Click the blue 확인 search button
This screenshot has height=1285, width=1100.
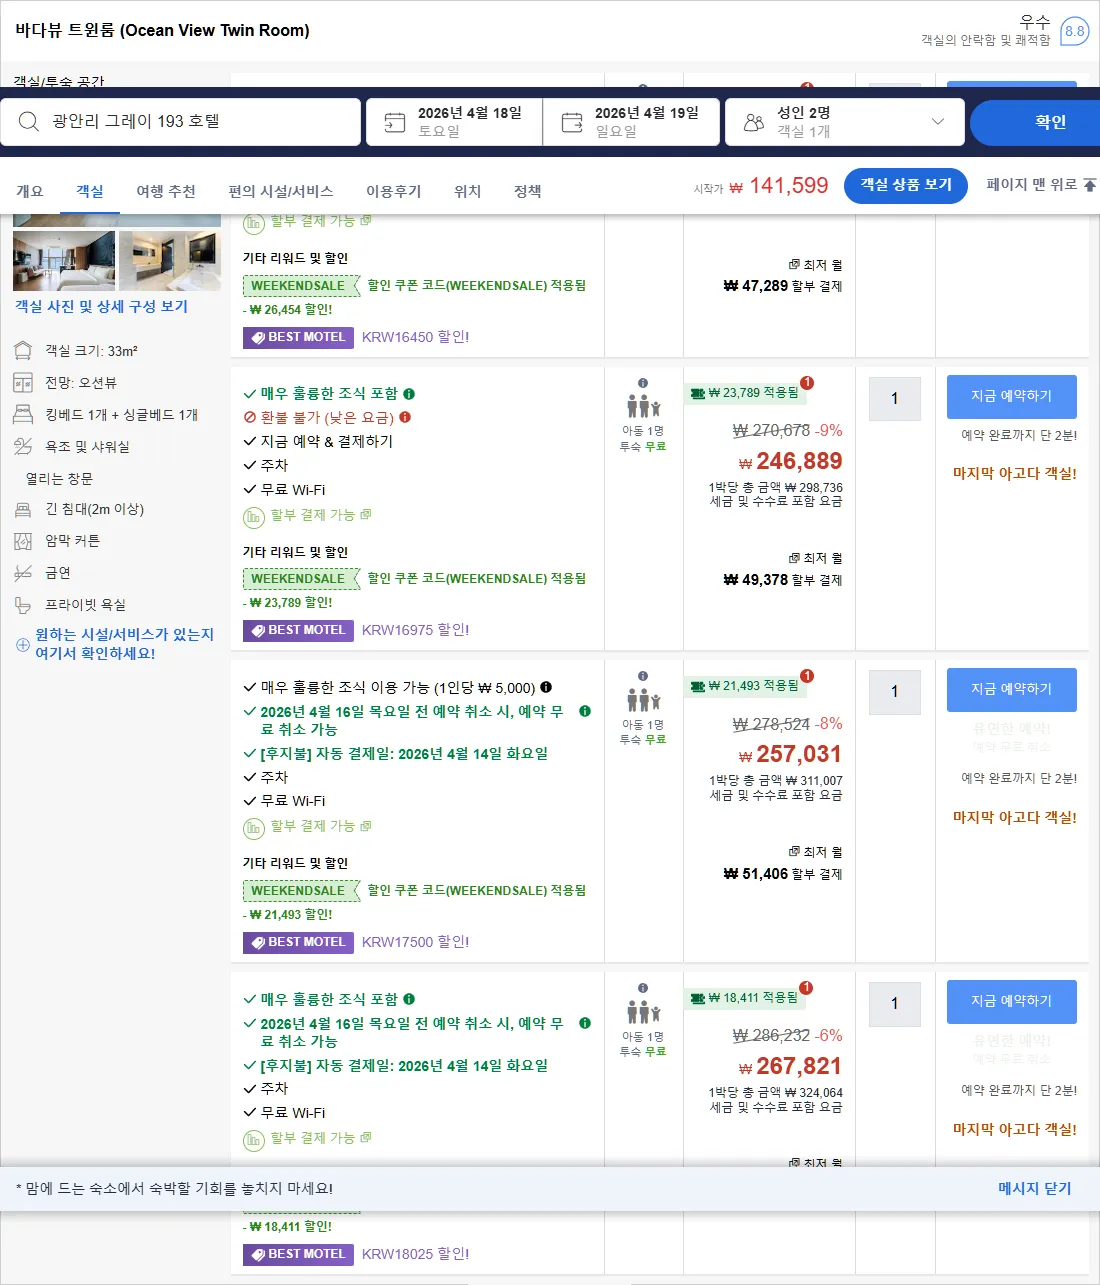1035,122
